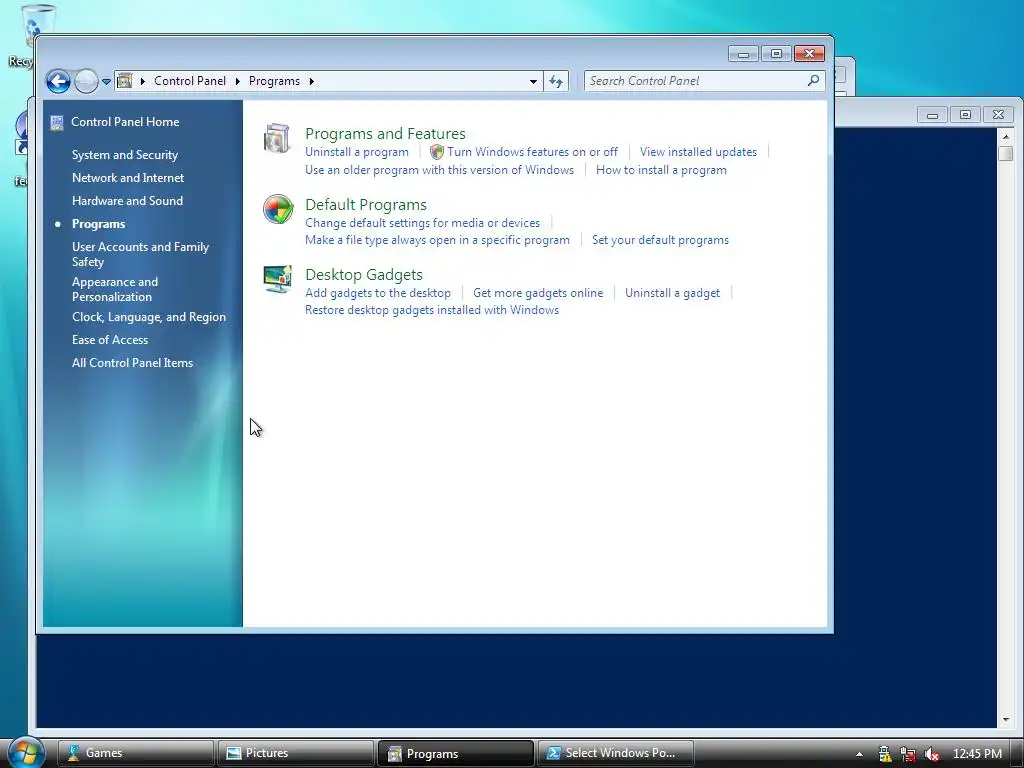Select Programs in the sidebar
The width and height of the screenshot is (1024, 768).
coord(99,224)
